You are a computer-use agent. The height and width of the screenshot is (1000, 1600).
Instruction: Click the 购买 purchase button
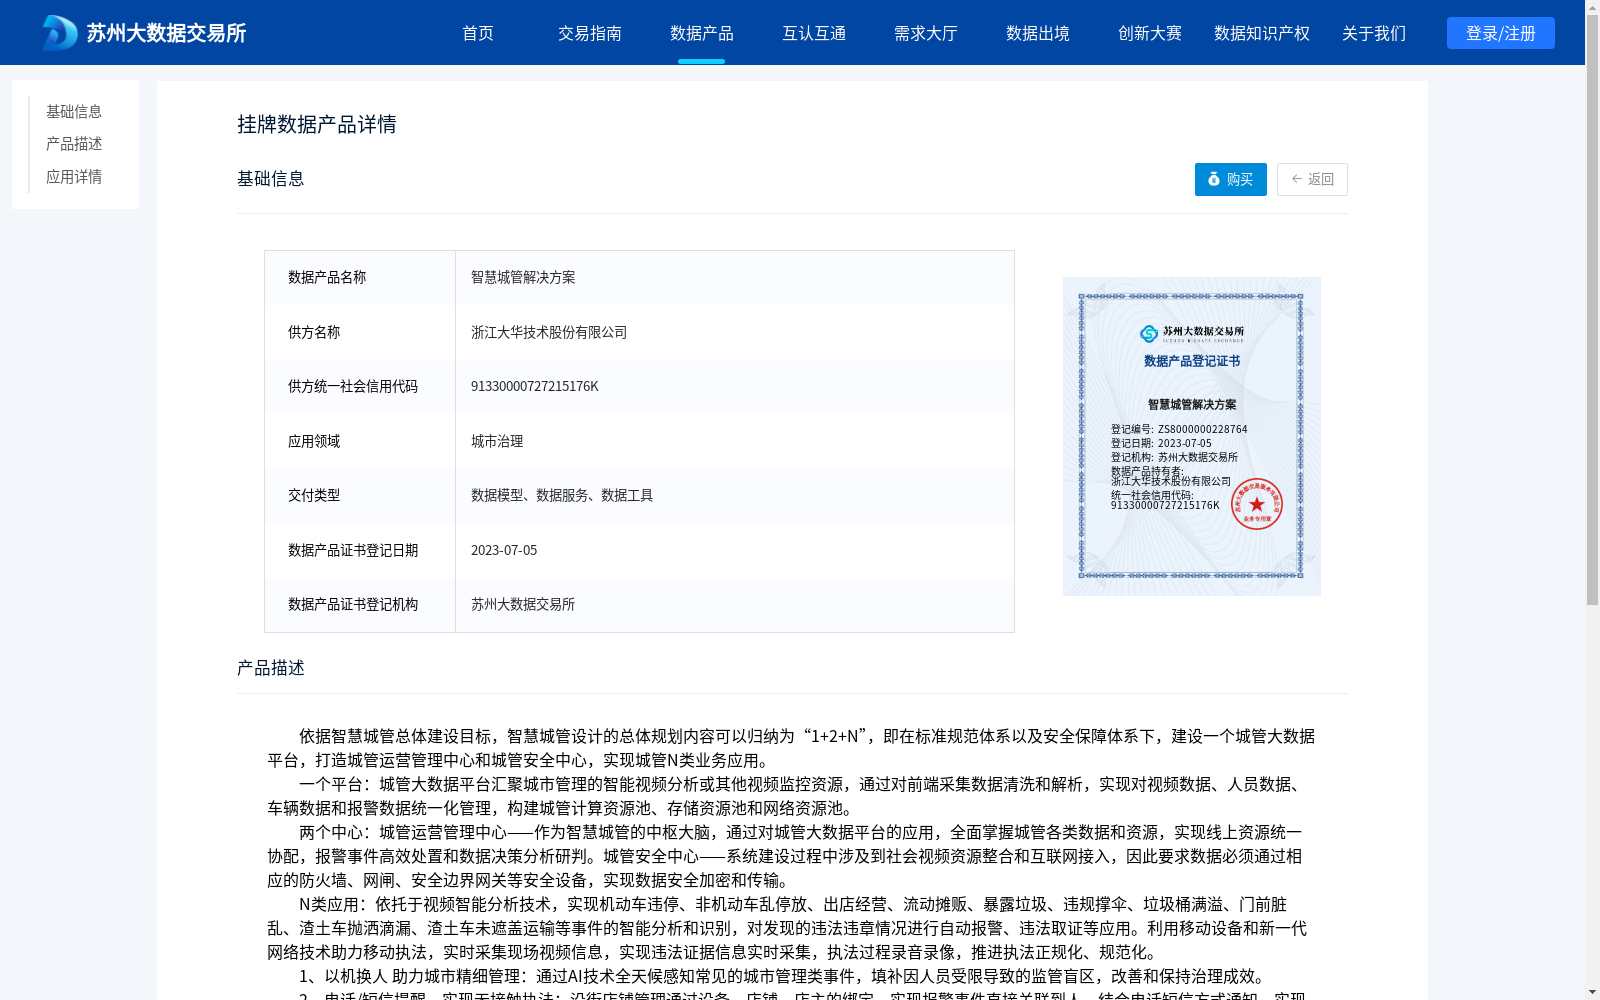1231,179
